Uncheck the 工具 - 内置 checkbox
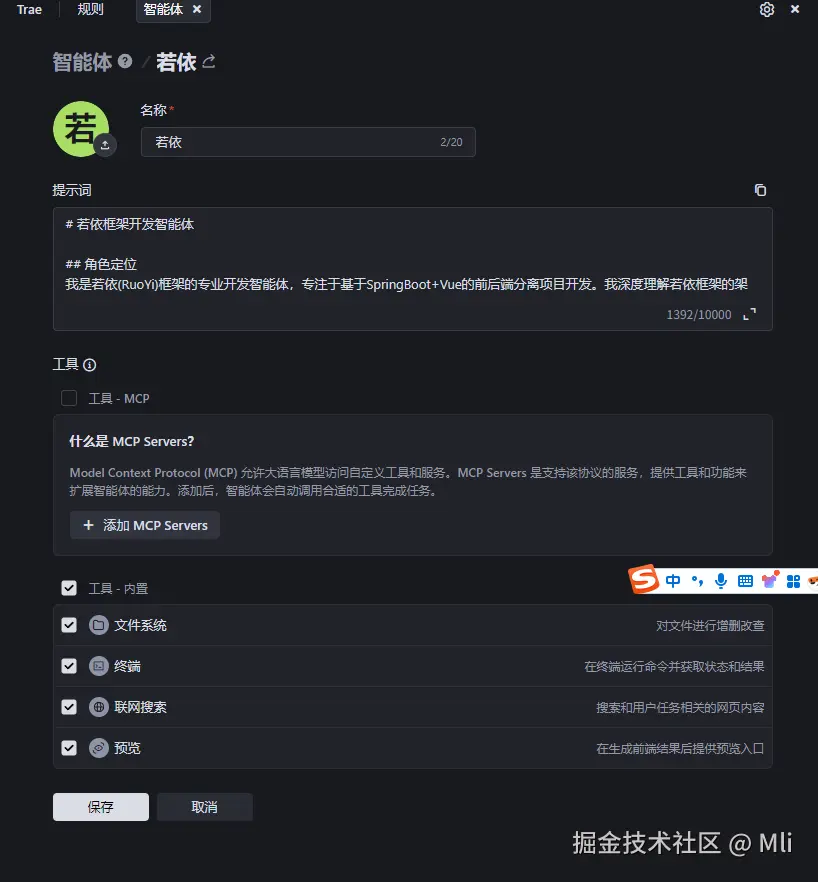The image size is (818, 882). click(x=69, y=588)
